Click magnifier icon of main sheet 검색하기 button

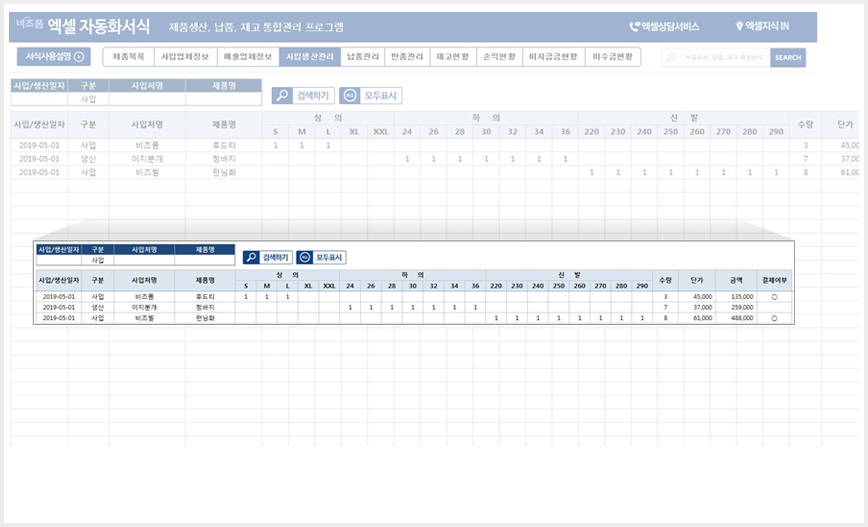pos(282,95)
